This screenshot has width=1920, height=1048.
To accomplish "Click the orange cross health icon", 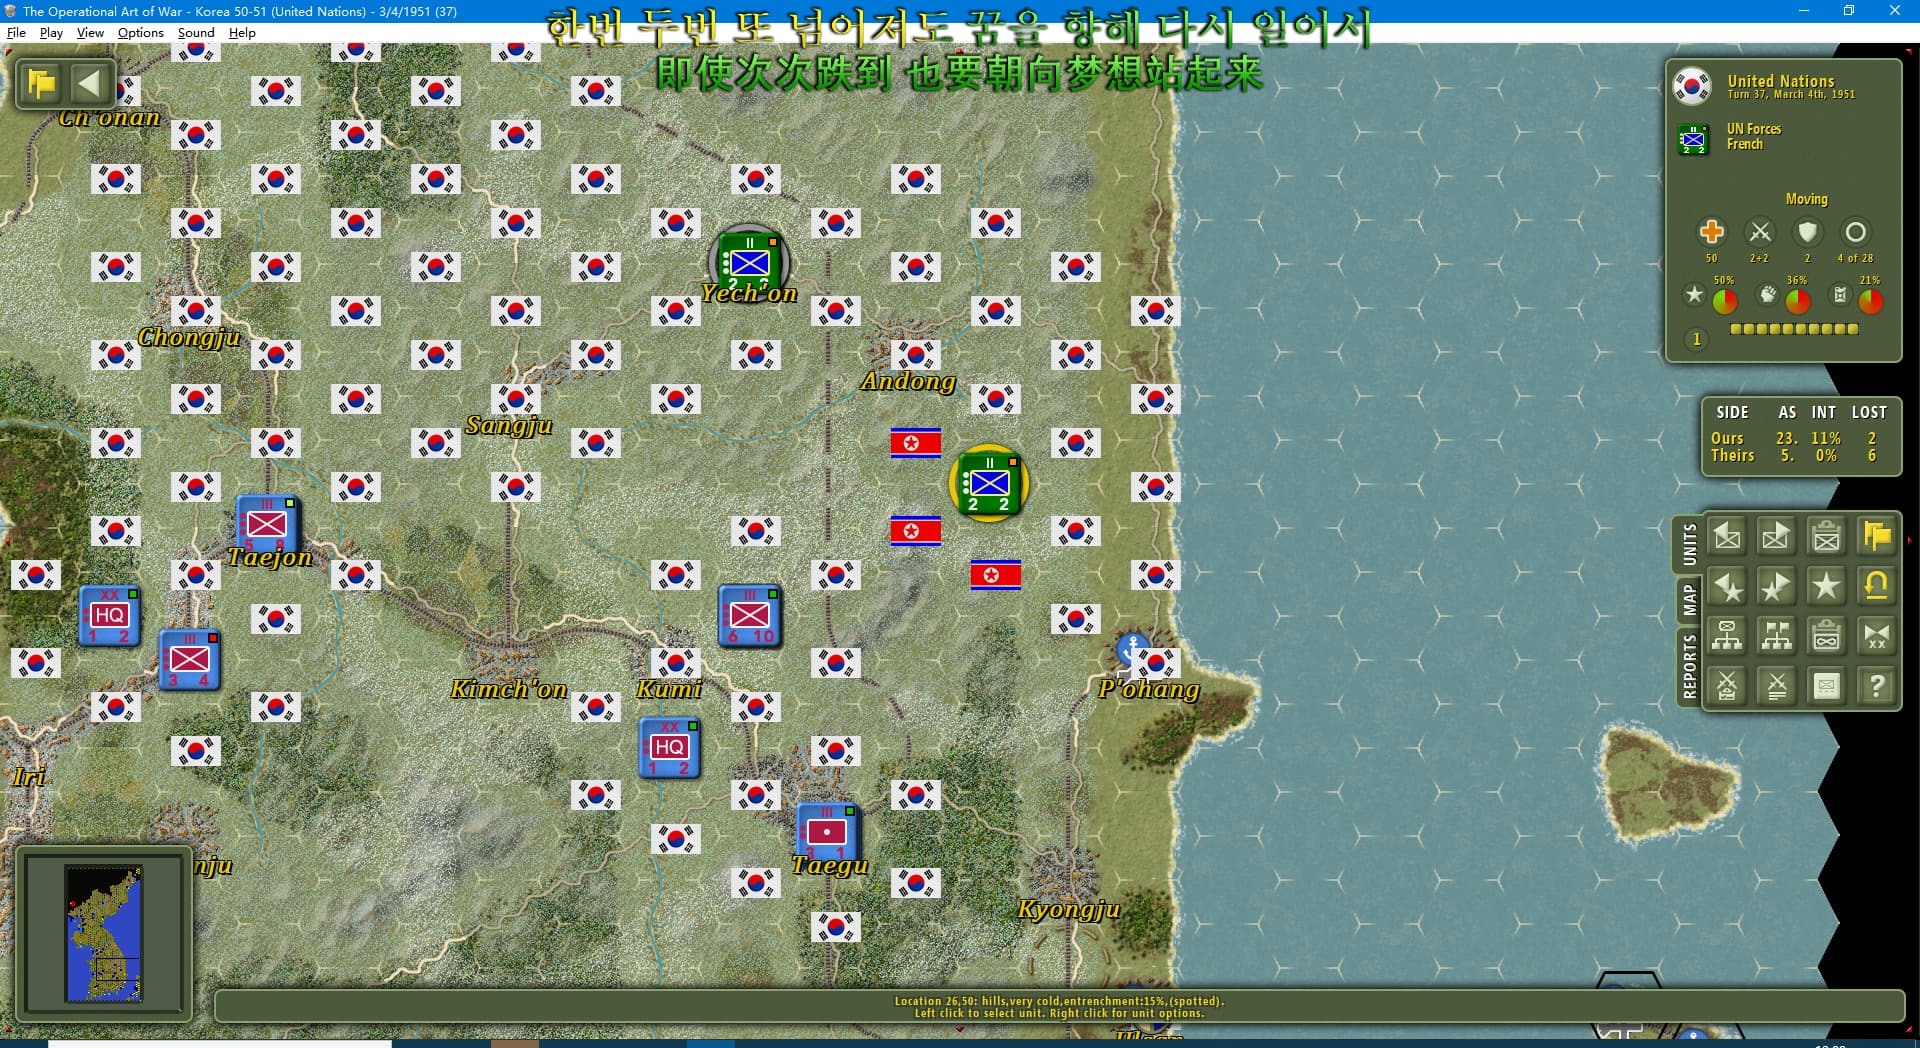I will 1711,232.
